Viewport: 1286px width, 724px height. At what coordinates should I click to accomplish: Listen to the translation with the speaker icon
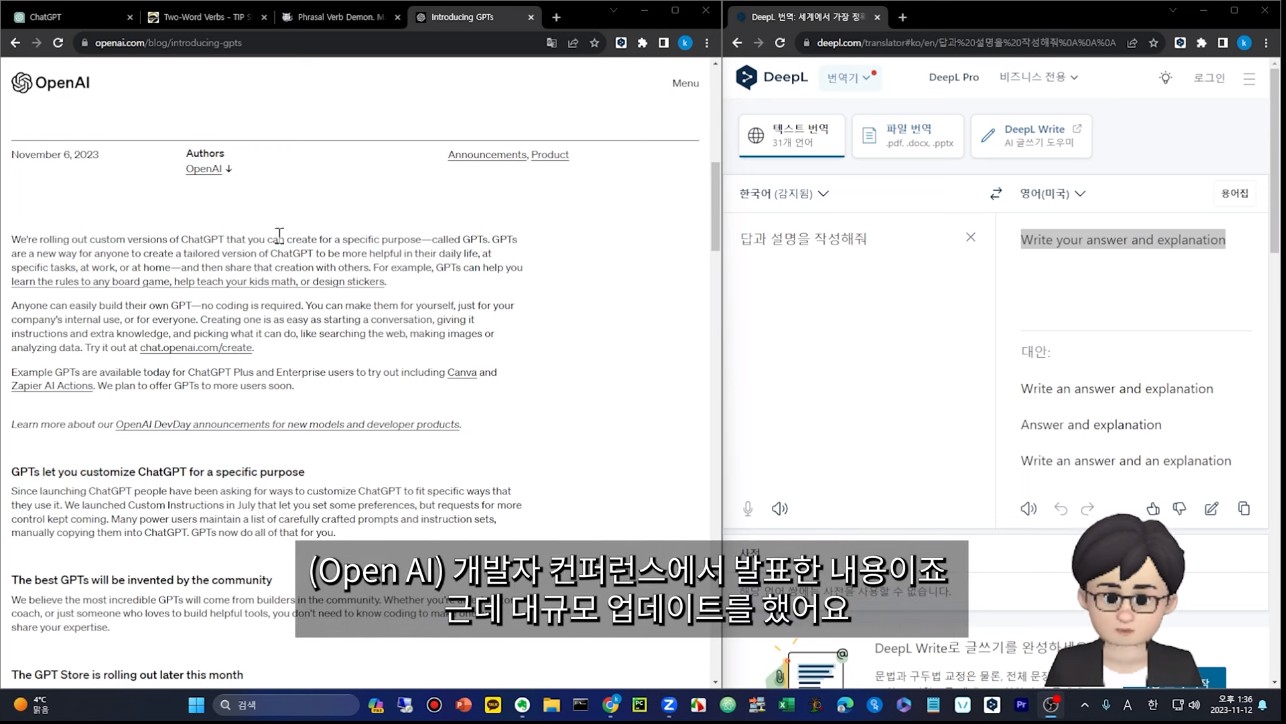pyautogui.click(x=1028, y=509)
